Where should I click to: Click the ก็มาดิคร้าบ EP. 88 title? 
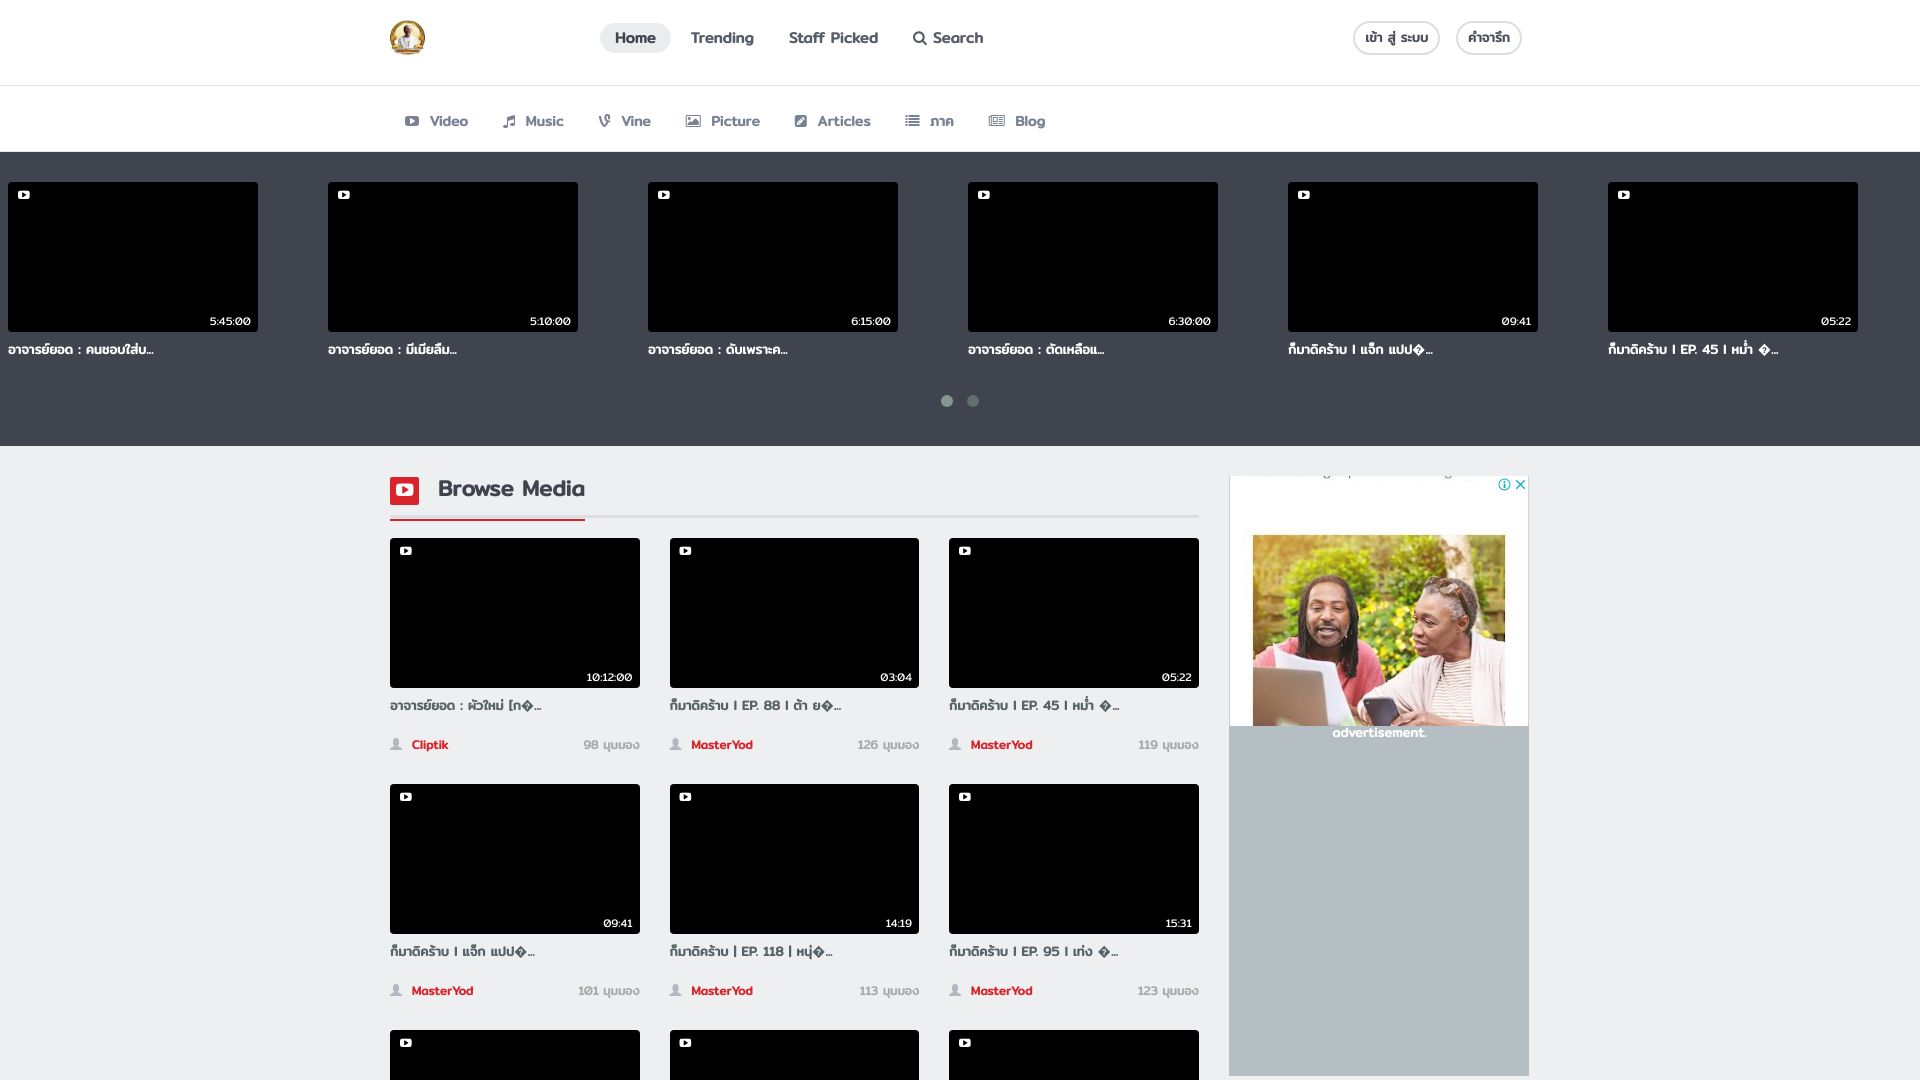tap(755, 706)
